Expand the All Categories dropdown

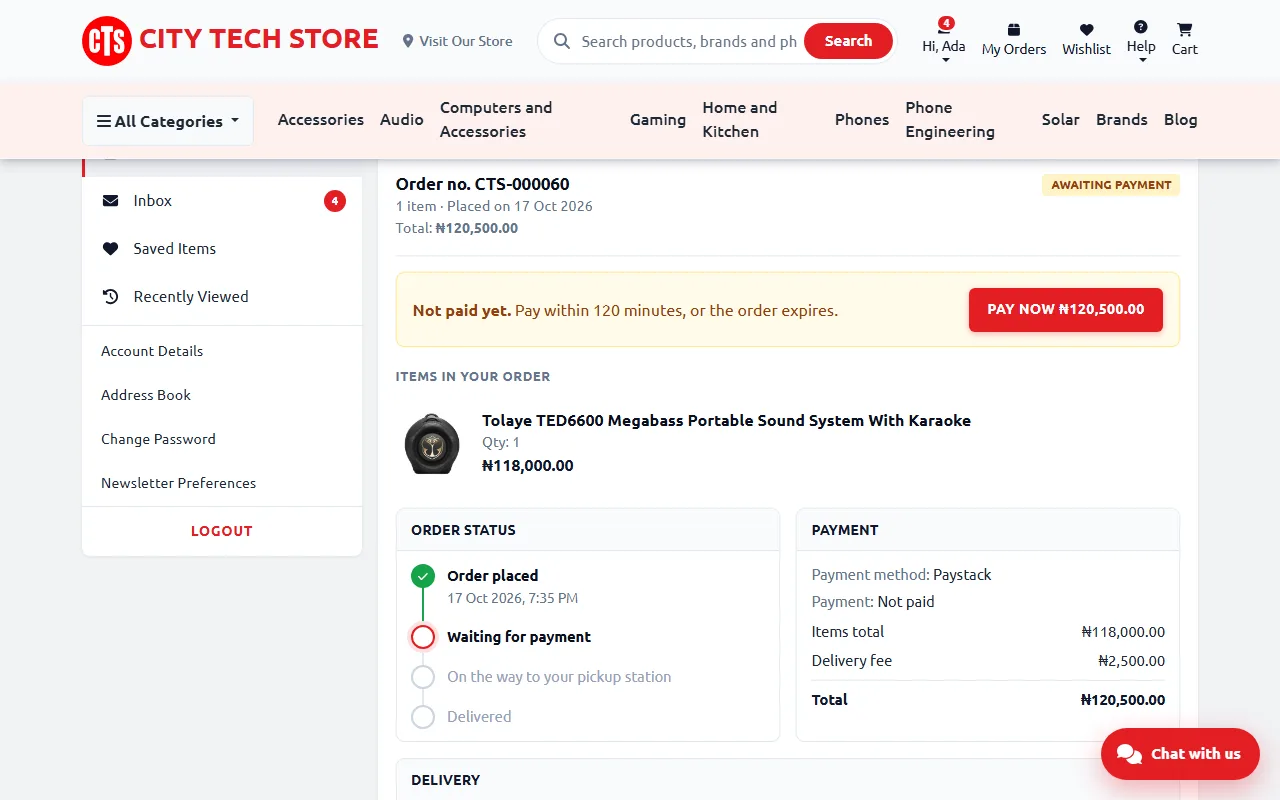coord(168,121)
